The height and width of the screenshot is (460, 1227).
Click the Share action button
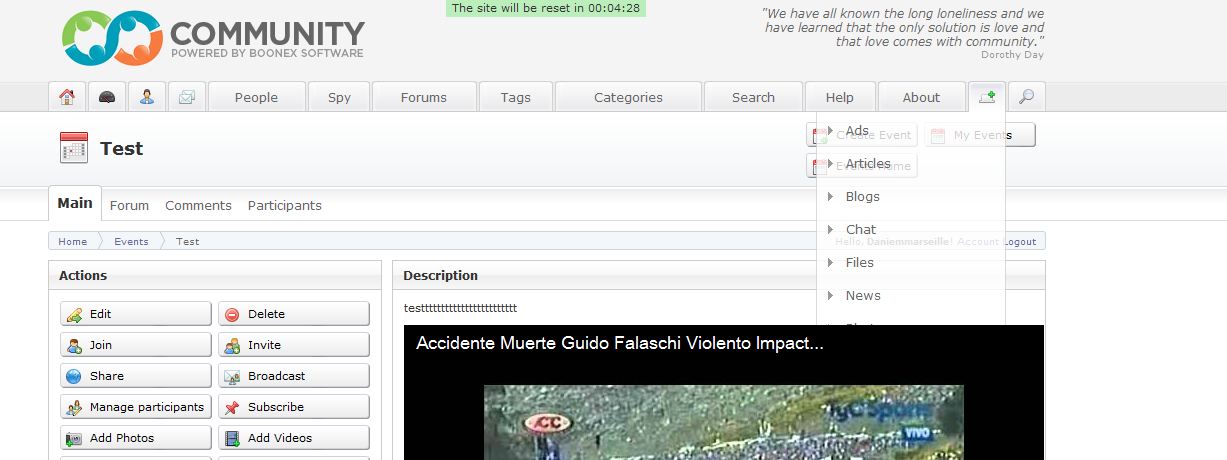click(136, 376)
